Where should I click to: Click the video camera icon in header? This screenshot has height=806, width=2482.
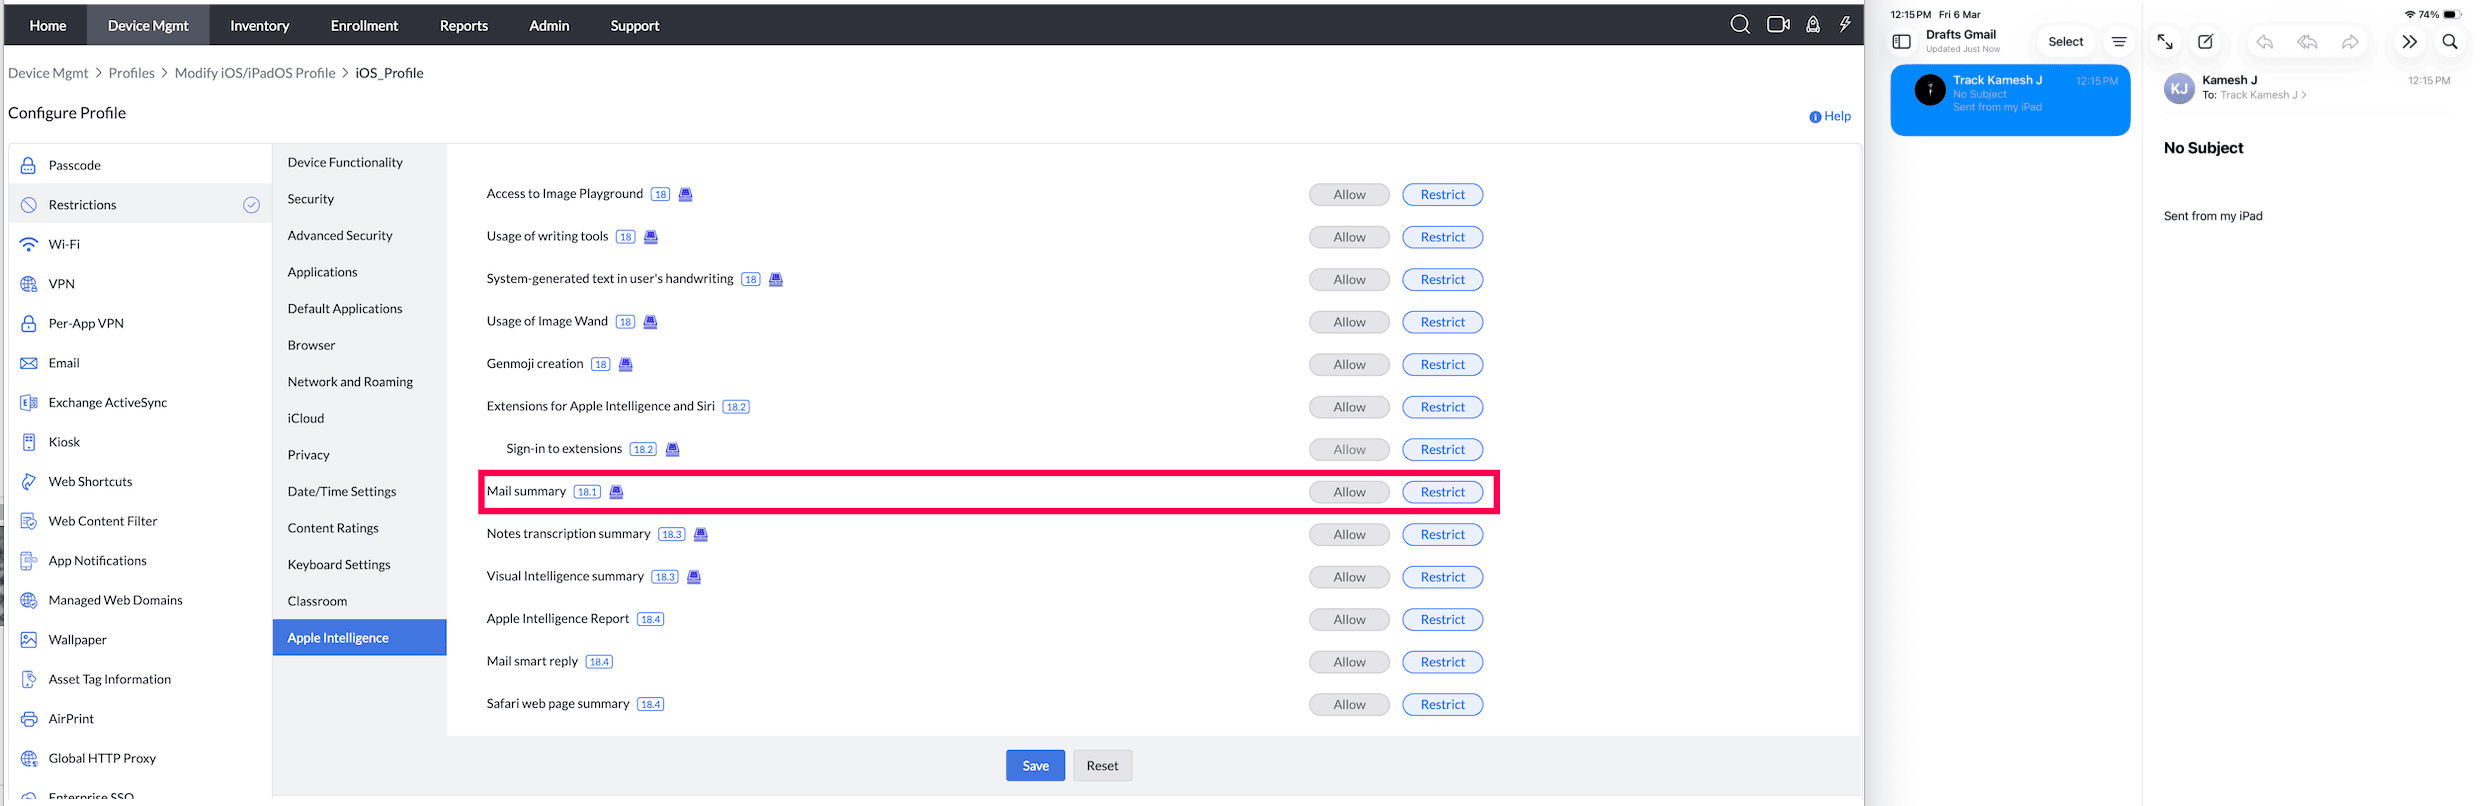[1778, 25]
